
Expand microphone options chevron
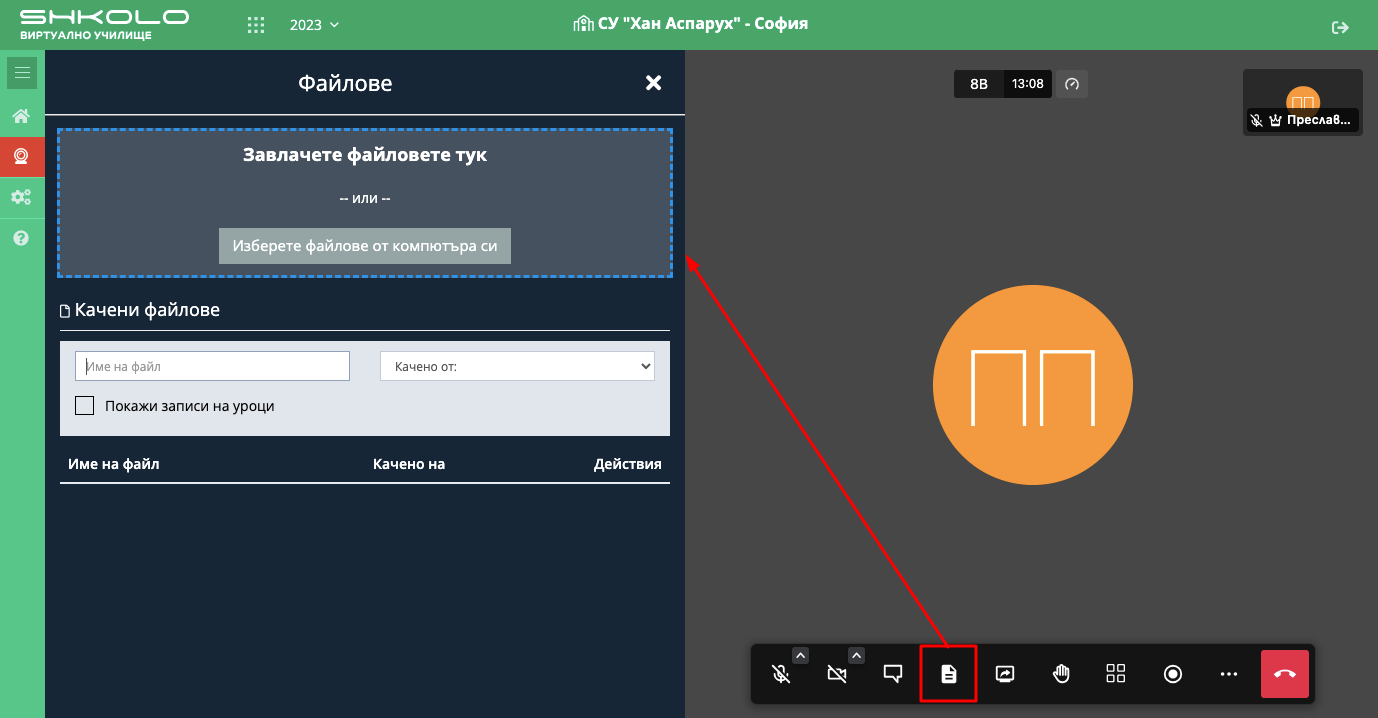(x=800, y=655)
